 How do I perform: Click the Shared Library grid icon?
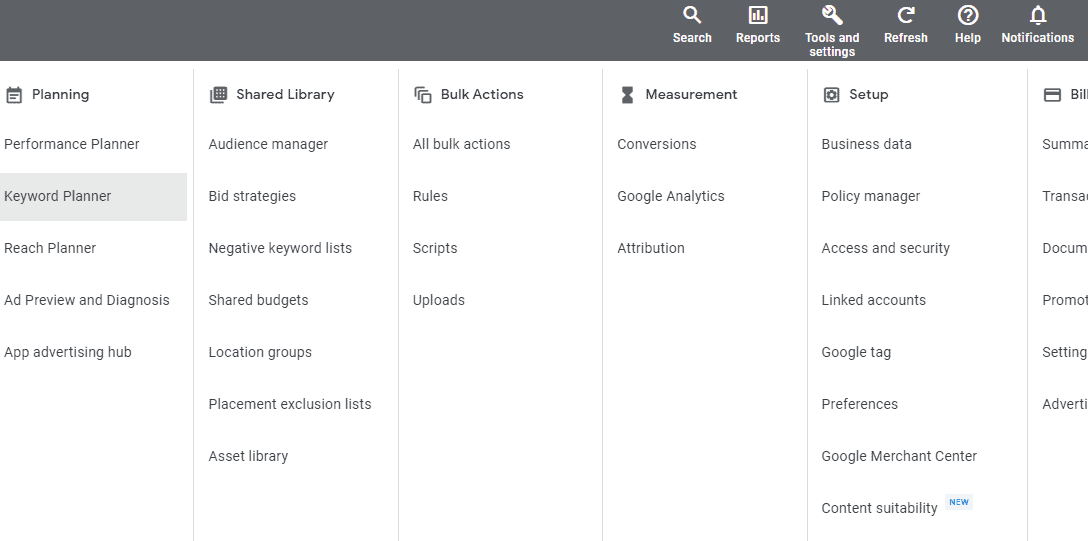click(x=218, y=95)
